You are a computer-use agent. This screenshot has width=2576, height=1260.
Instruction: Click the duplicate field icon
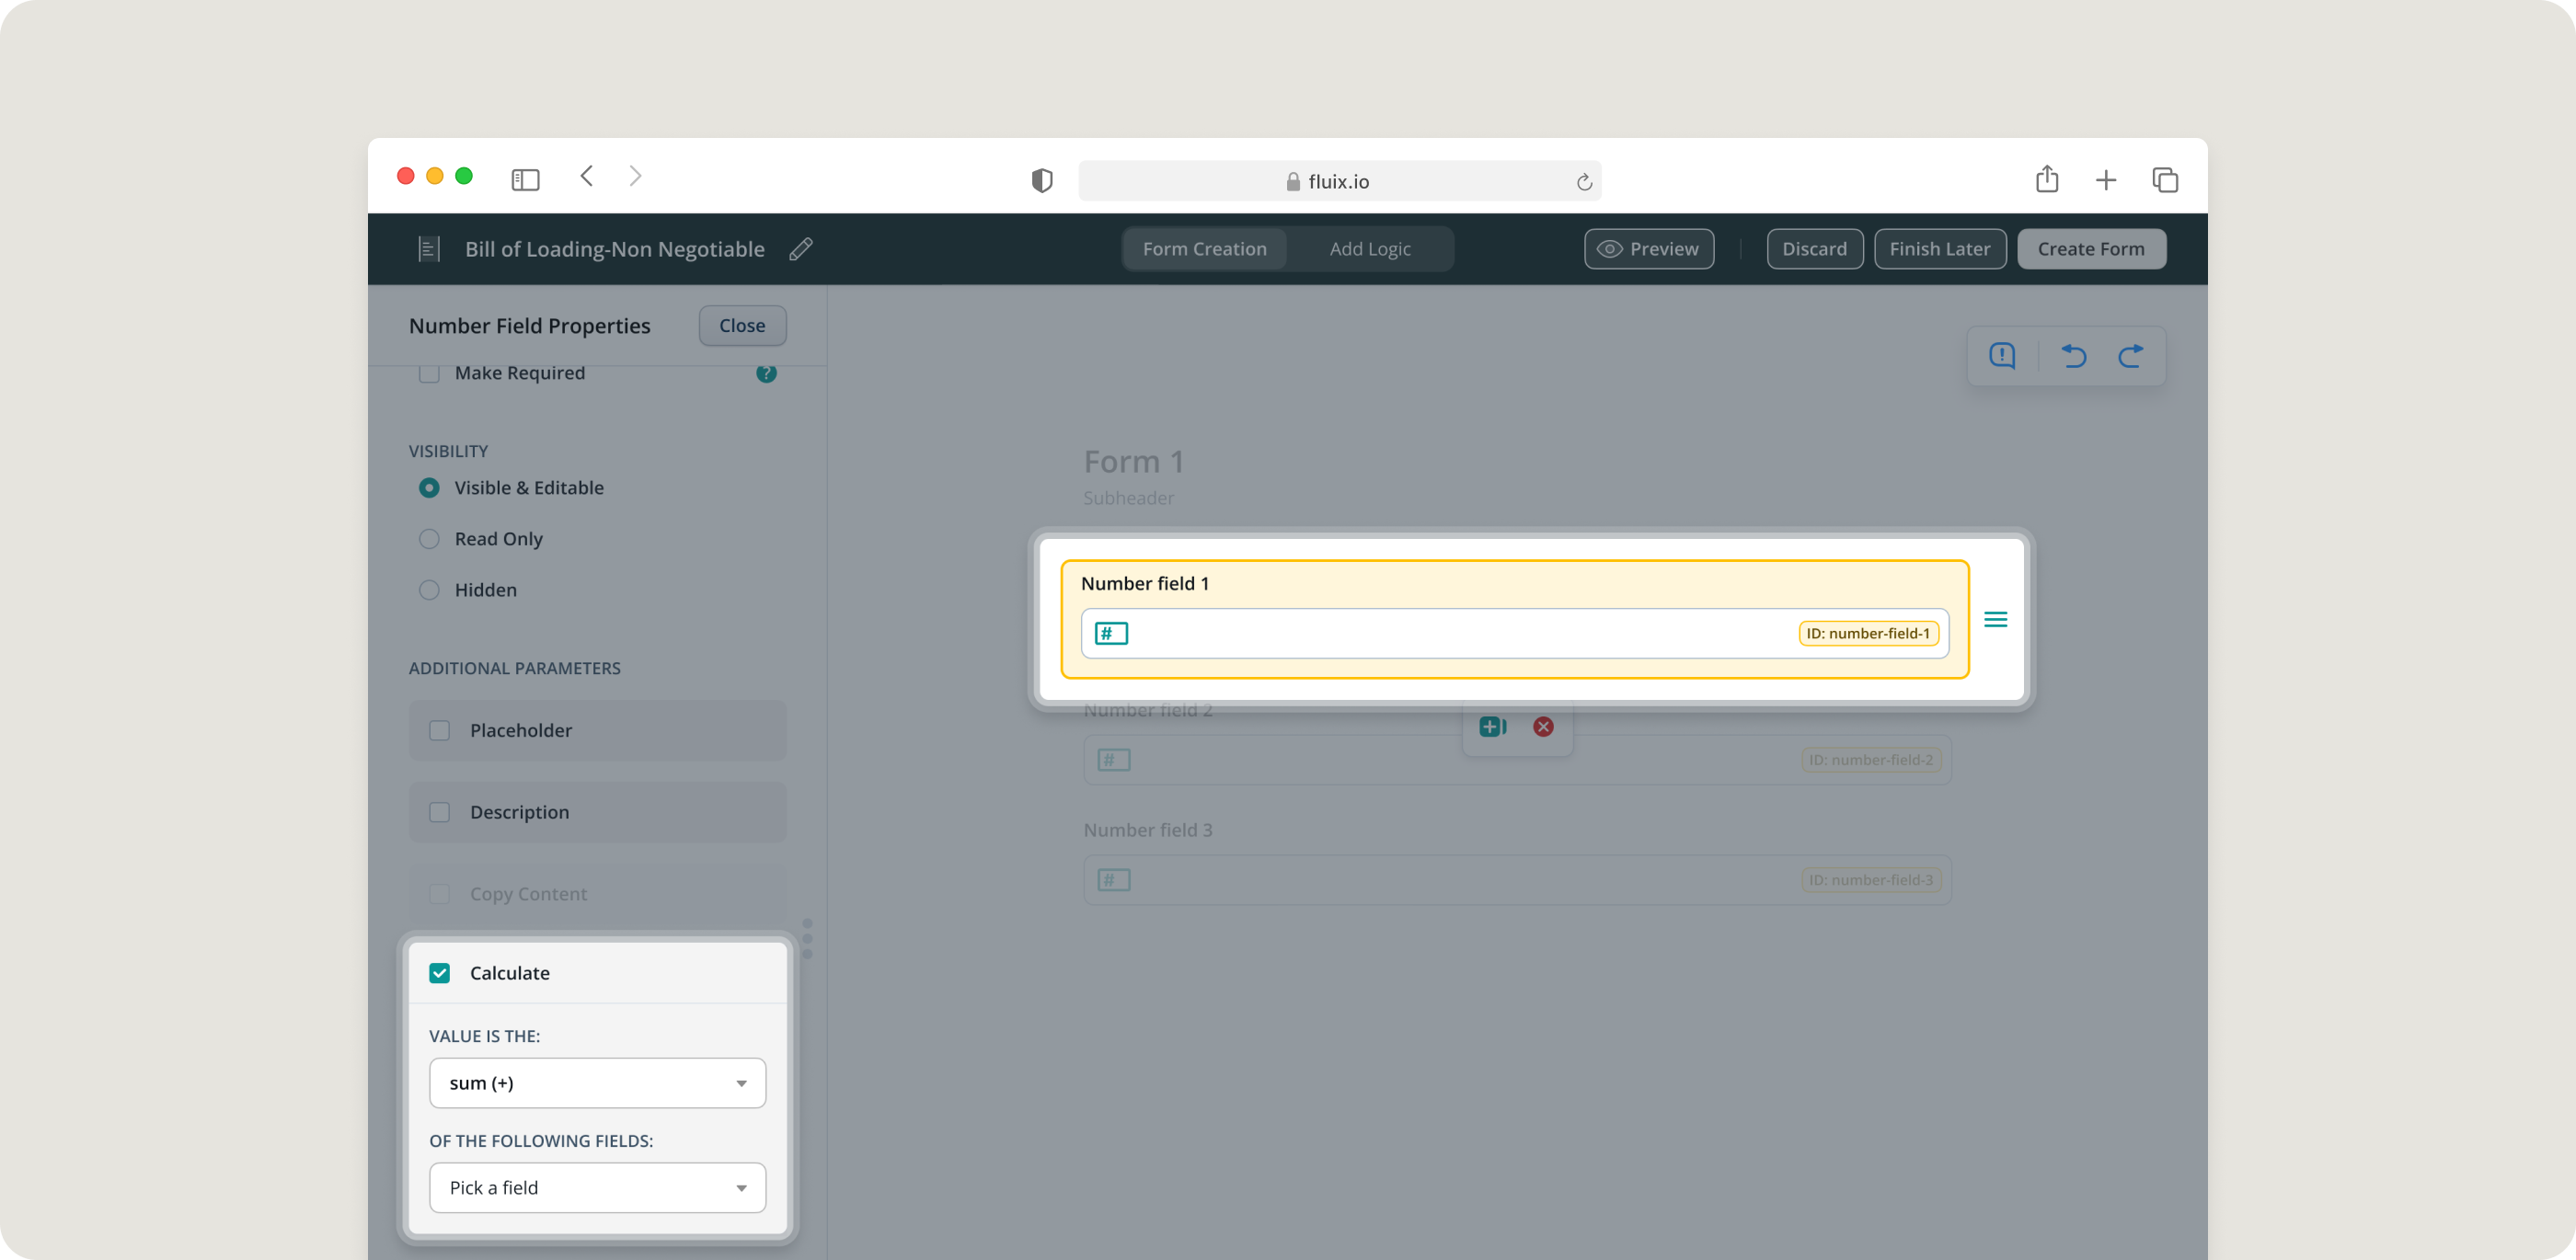(x=1492, y=727)
